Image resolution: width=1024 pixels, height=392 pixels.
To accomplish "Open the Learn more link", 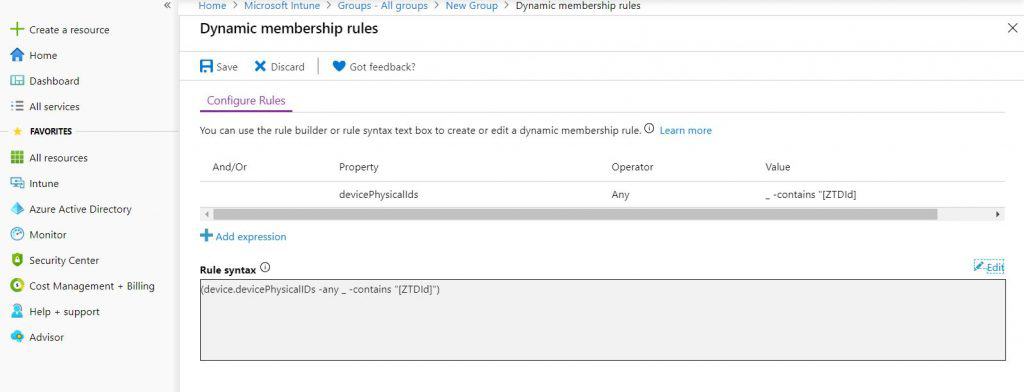I will (686, 131).
